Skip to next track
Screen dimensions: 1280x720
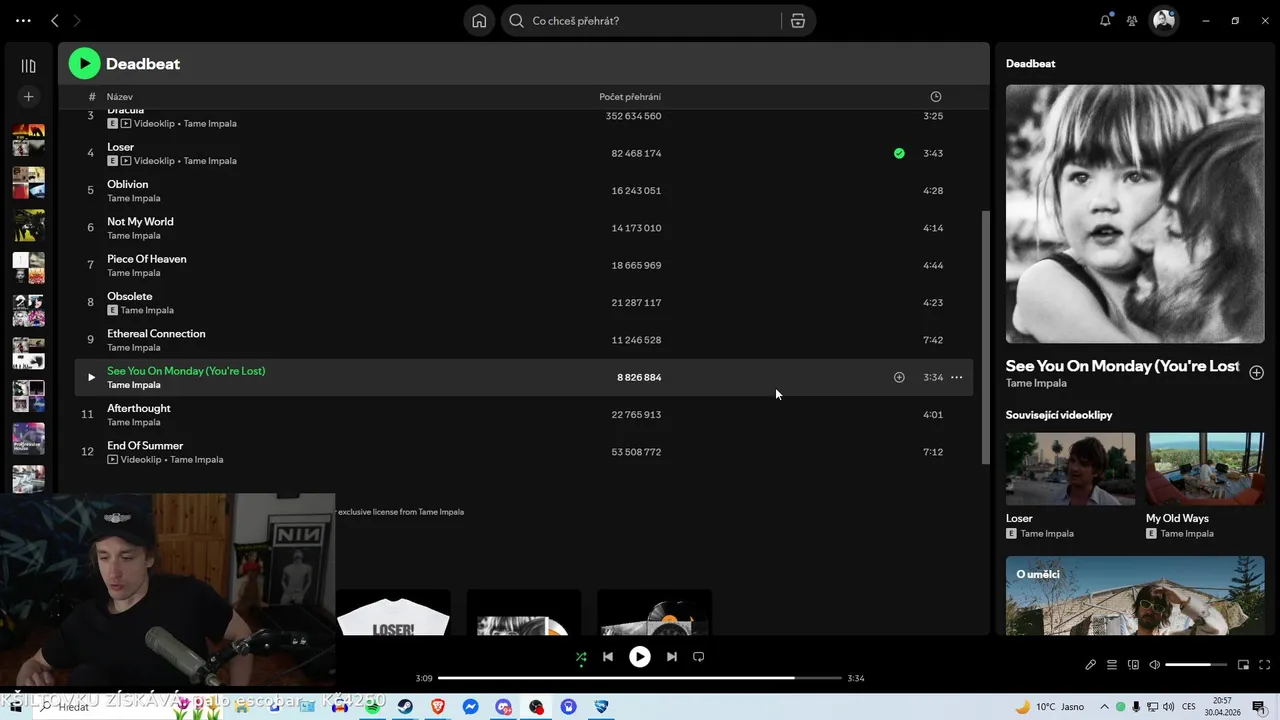click(x=672, y=657)
